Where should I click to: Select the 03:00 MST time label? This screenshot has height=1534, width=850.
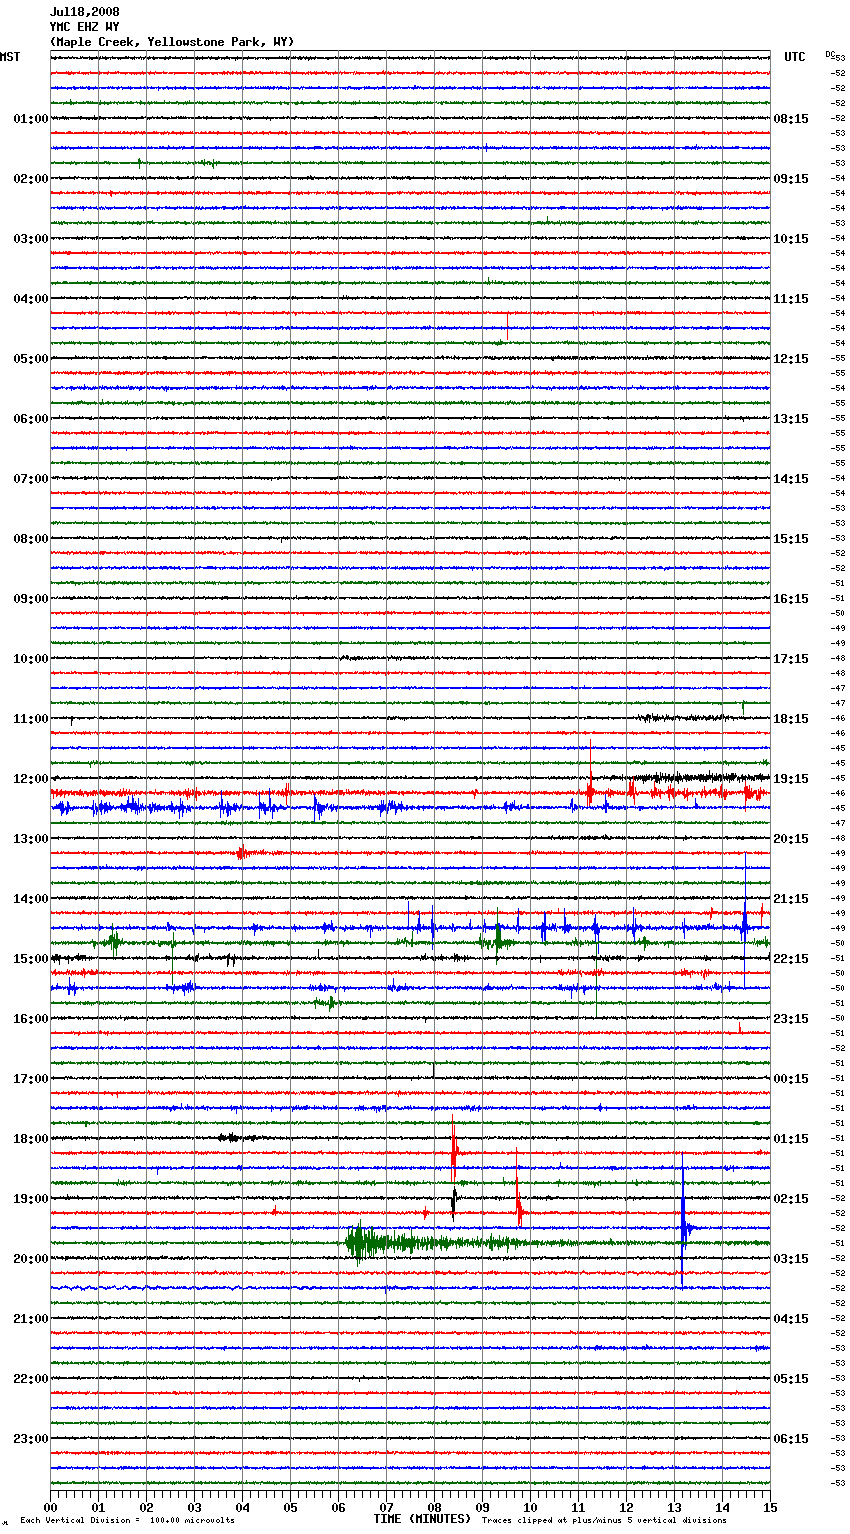(x=31, y=239)
